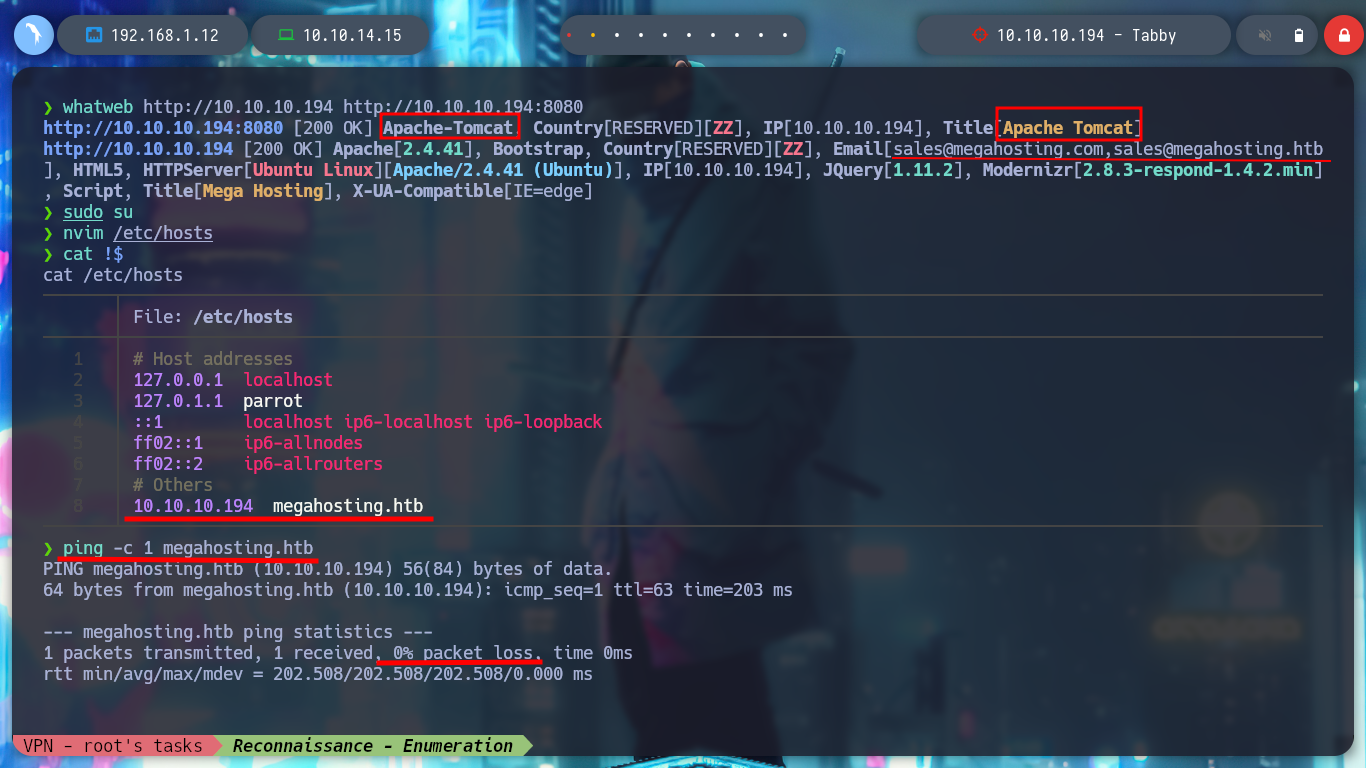Click the "ip6-allnodes" host entry
This screenshot has width=1366, height=768.
coord(303,443)
